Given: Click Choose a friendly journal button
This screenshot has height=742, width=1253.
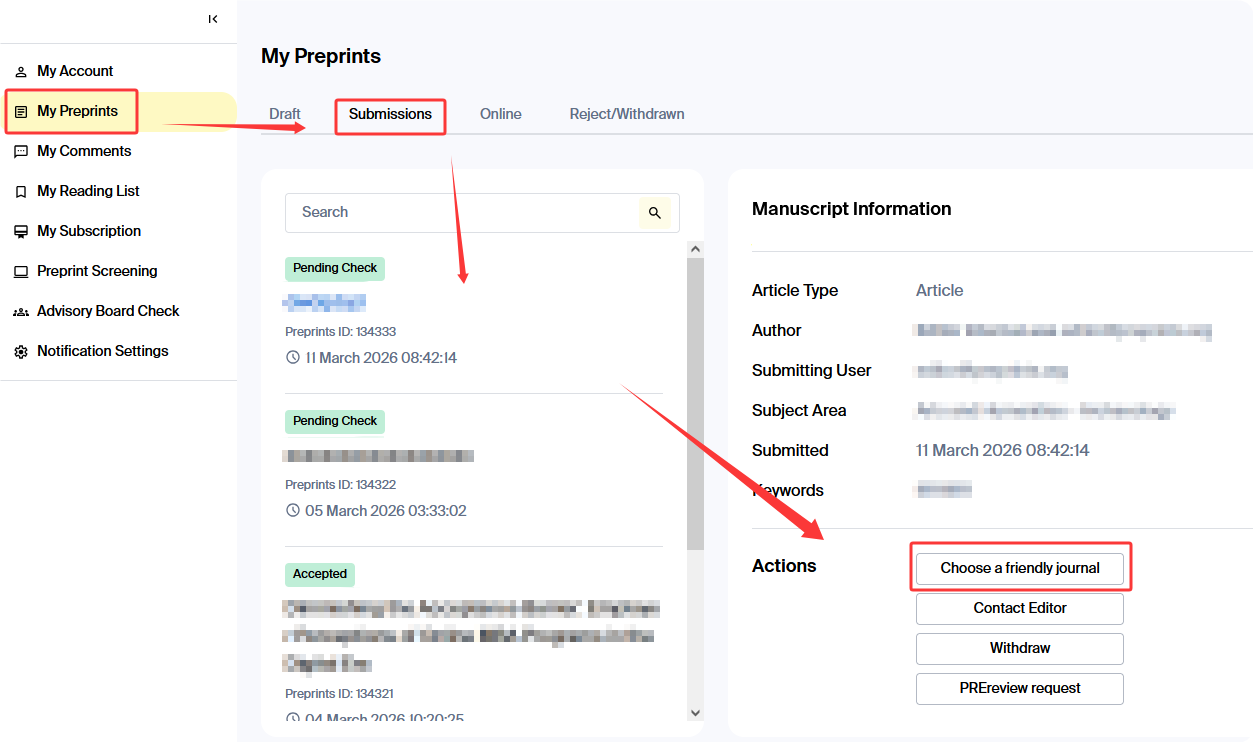Looking at the screenshot, I should 1019,568.
